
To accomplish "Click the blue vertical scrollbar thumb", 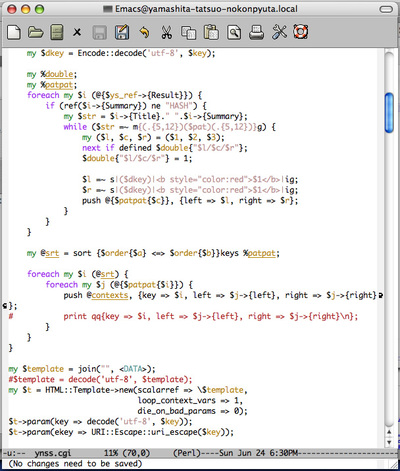I will tap(389, 113).
